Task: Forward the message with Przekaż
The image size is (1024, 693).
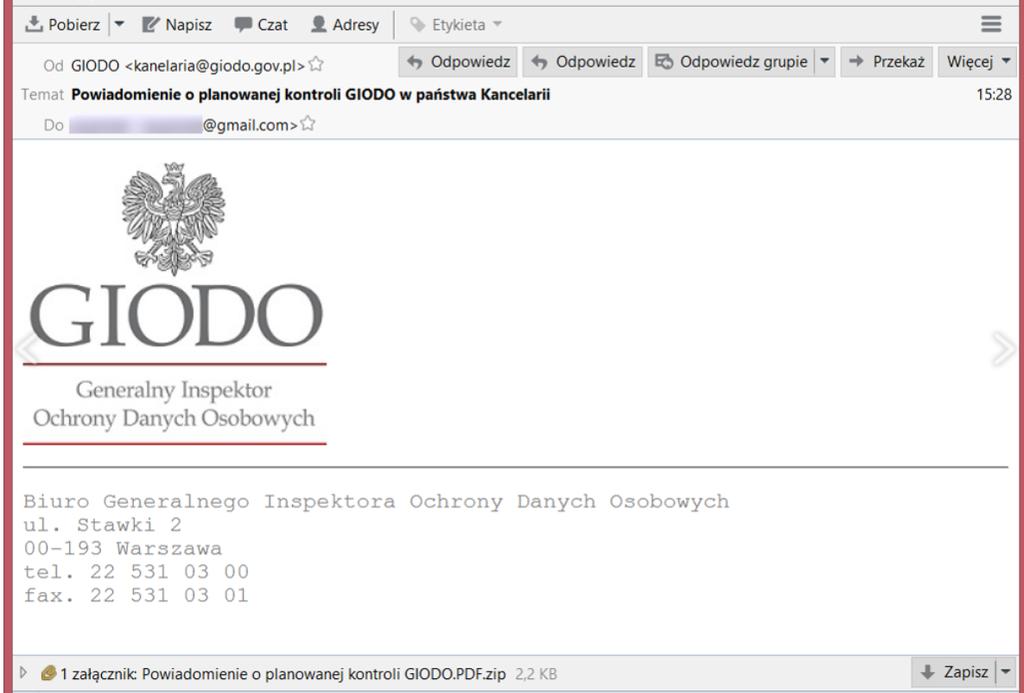Action: click(886, 62)
